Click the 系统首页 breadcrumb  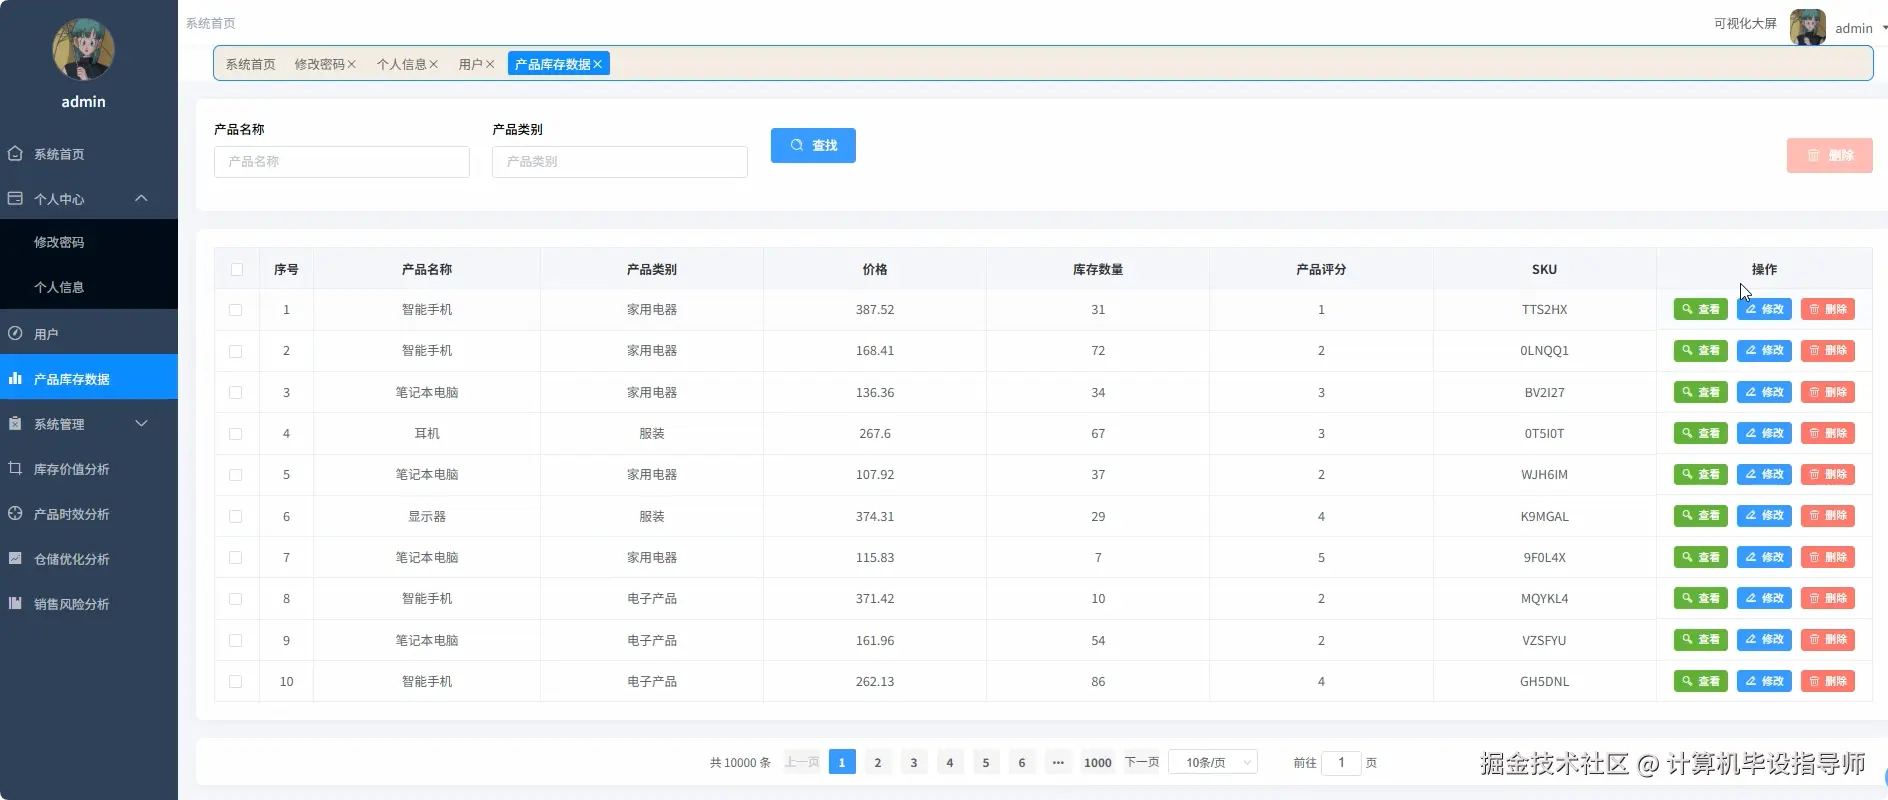[211, 23]
